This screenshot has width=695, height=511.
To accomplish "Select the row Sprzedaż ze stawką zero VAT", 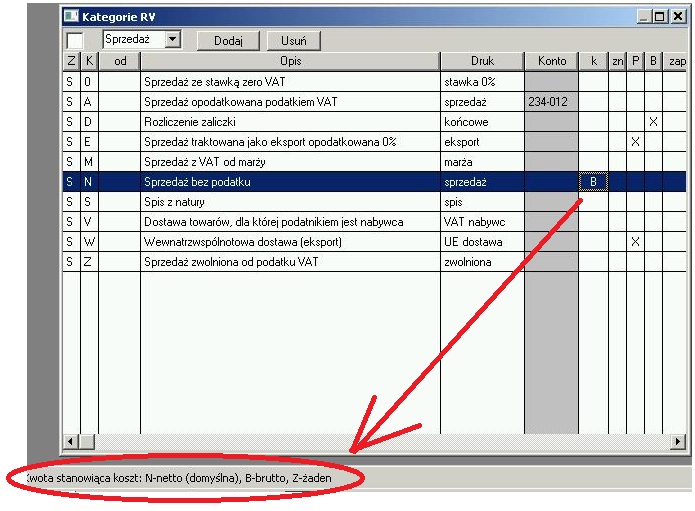I will pos(289,81).
